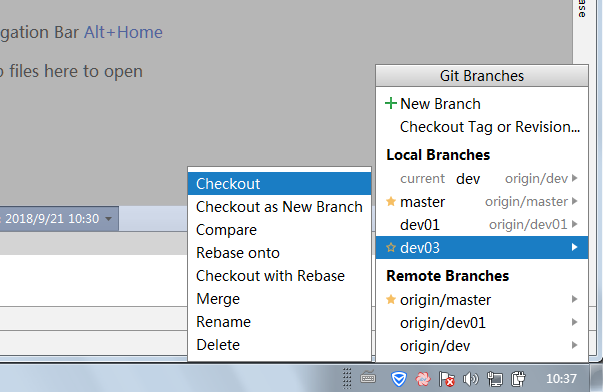This screenshot has width=603, height=392.
Task: Click the green plus New Branch icon
Action: point(391,103)
